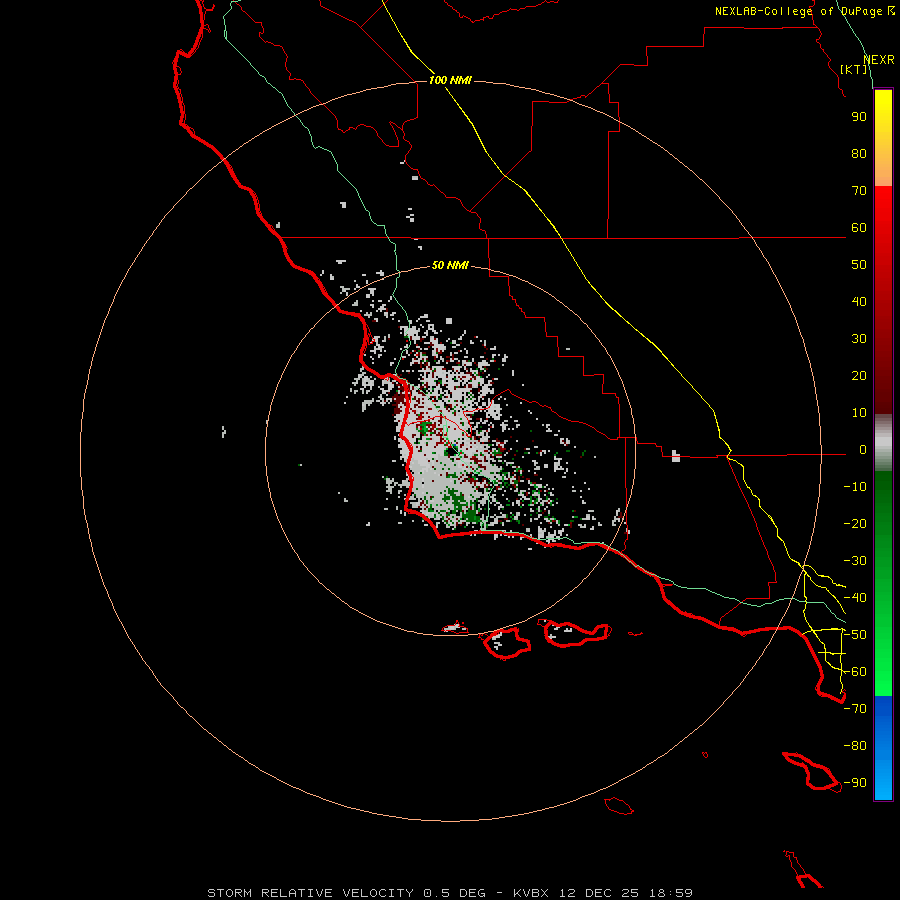This screenshot has height=900, width=900.
Task: Click the 10 value on velocity scale
Action: point(859,413)
